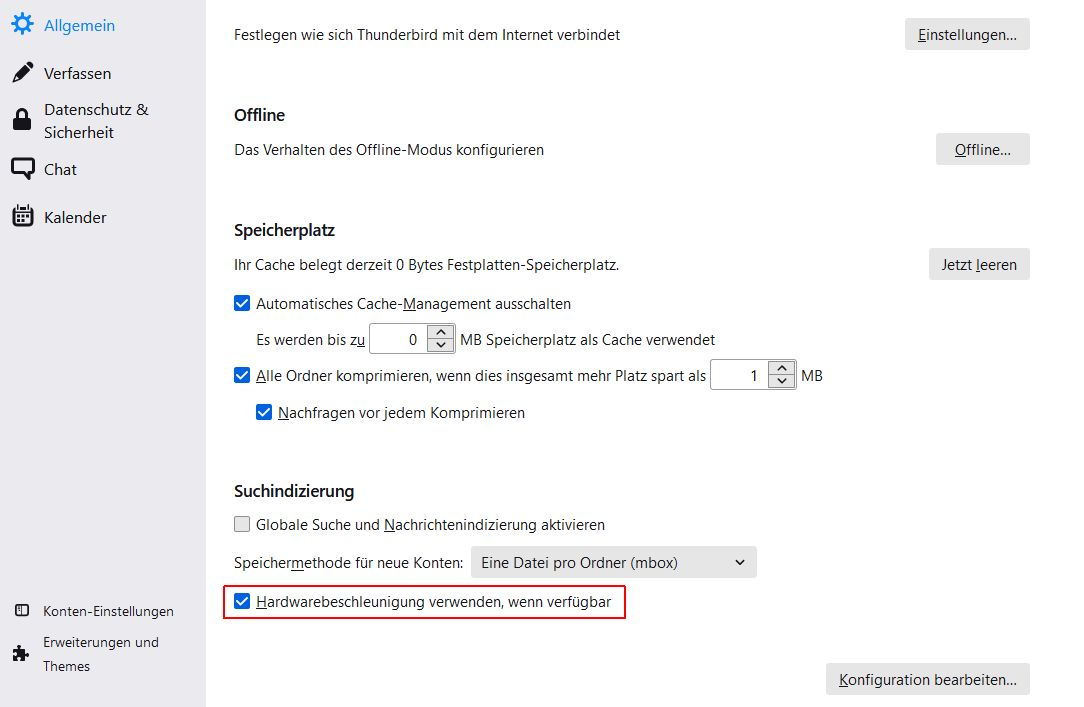Increase the cache size MB spinner
This screenshot has height=707, width=1084.
tap(440, 333)
